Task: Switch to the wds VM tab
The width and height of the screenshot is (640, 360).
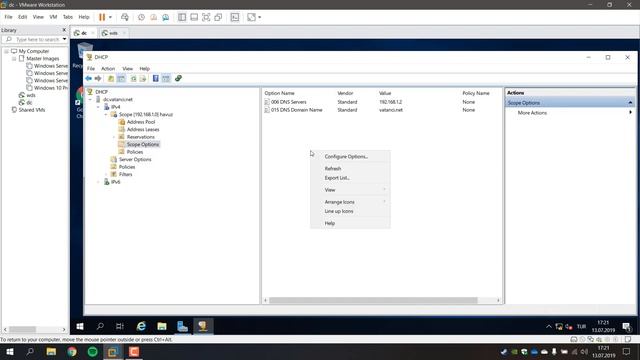Action: pyautogui.click(x=113, y=33)
